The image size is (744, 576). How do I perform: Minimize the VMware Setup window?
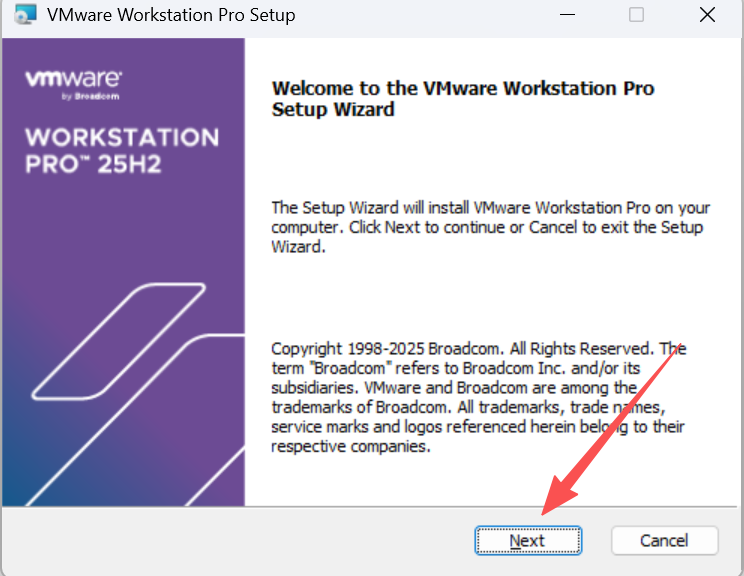pos(567,15)
